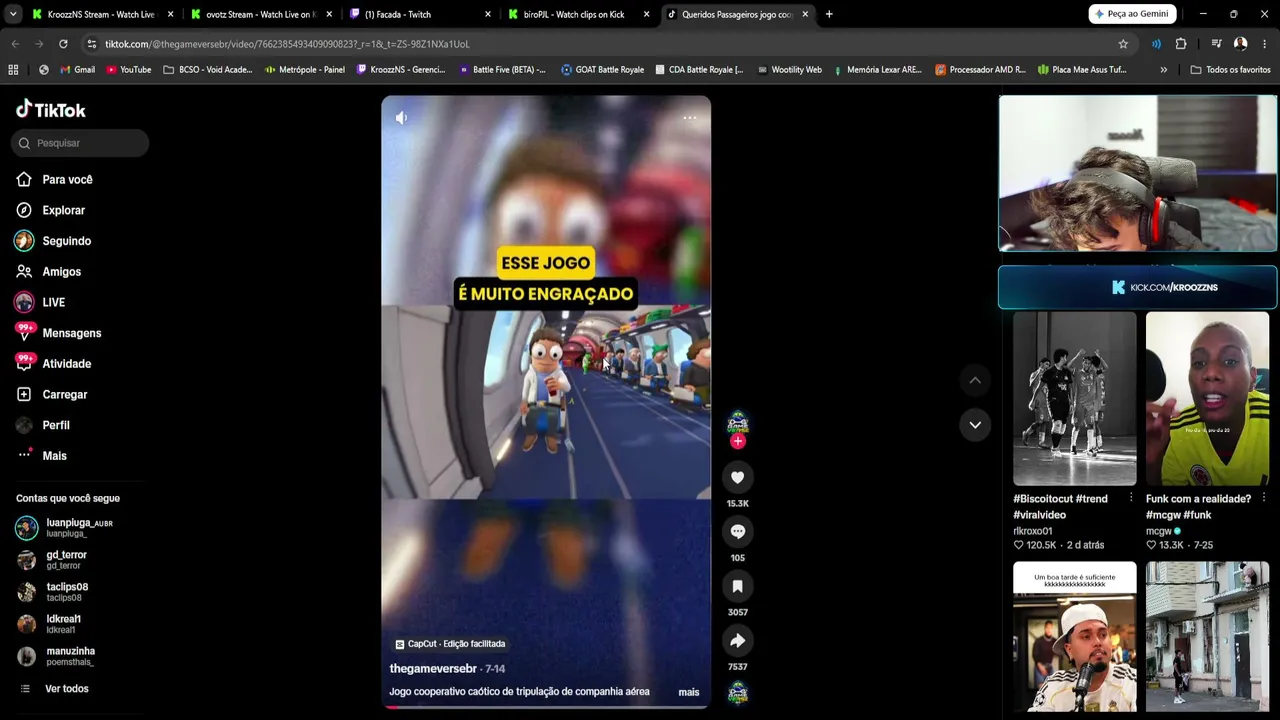Open the YouTube bookmark
The image size is (1280, 720).
pos(128,70)
